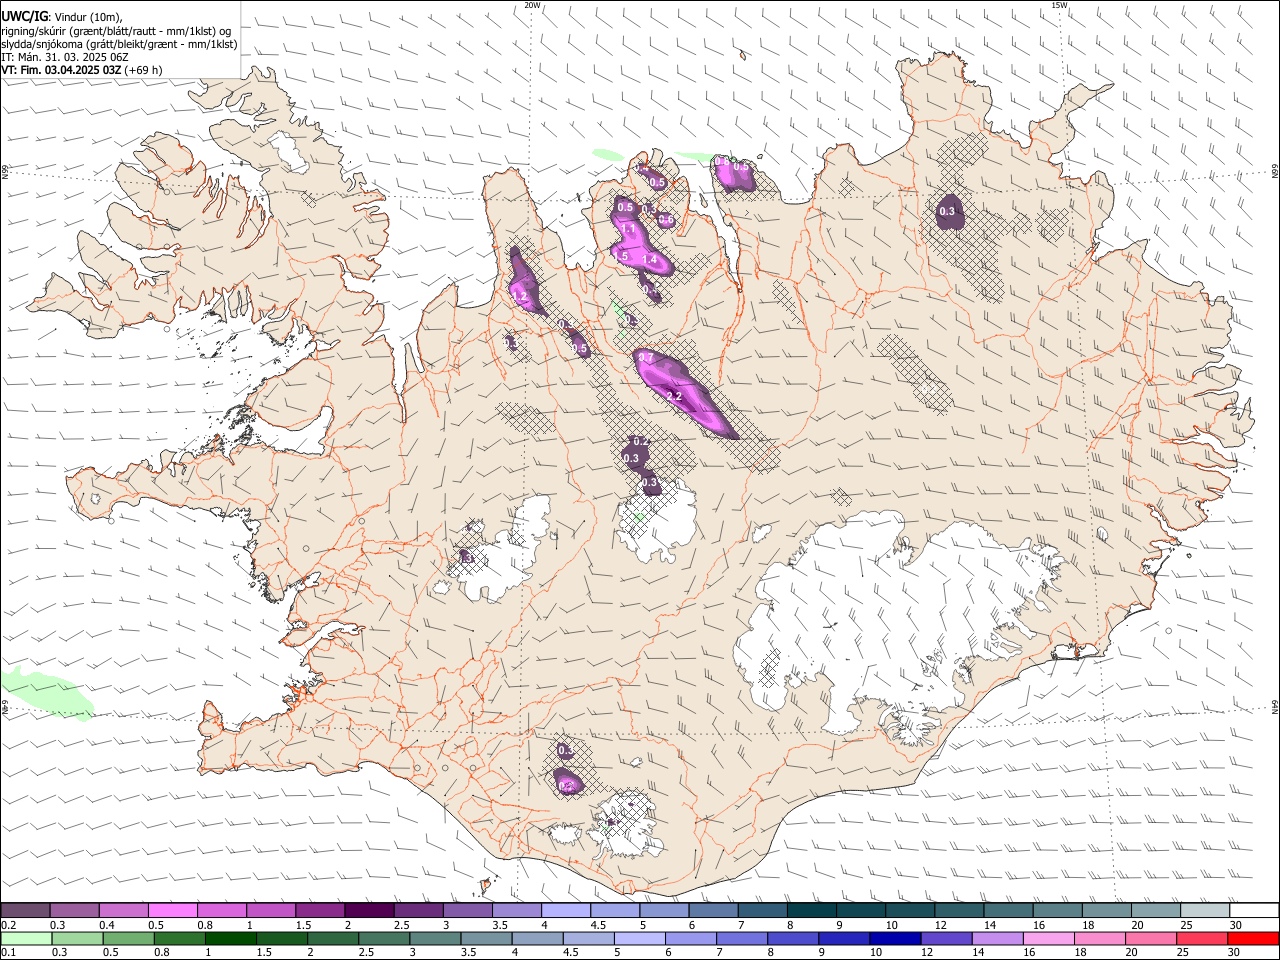Image resolution: width=1280 pixels, height=960 pixels.
Task: Select the light pink 16 swatch, lower row
Action: [1048, 938]
